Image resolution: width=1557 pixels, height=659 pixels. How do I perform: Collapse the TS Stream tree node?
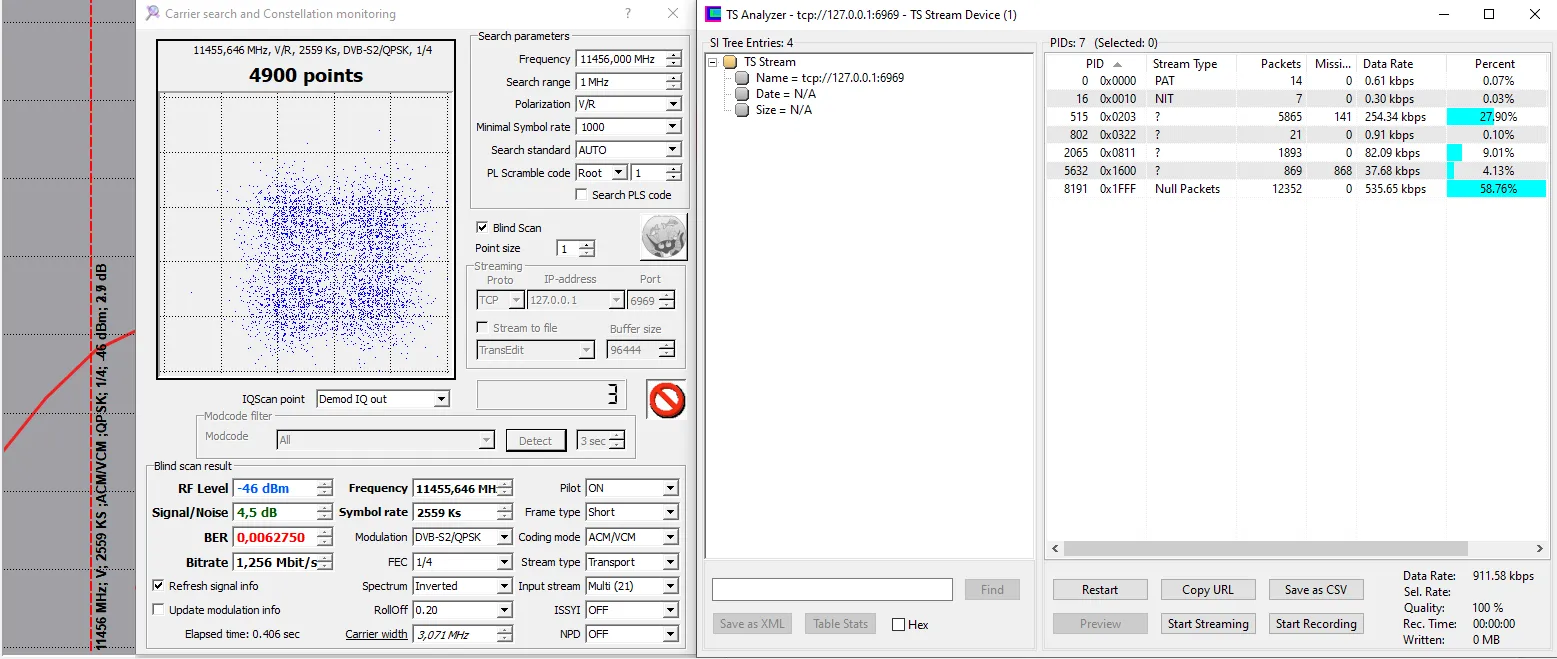coord(713,62)
